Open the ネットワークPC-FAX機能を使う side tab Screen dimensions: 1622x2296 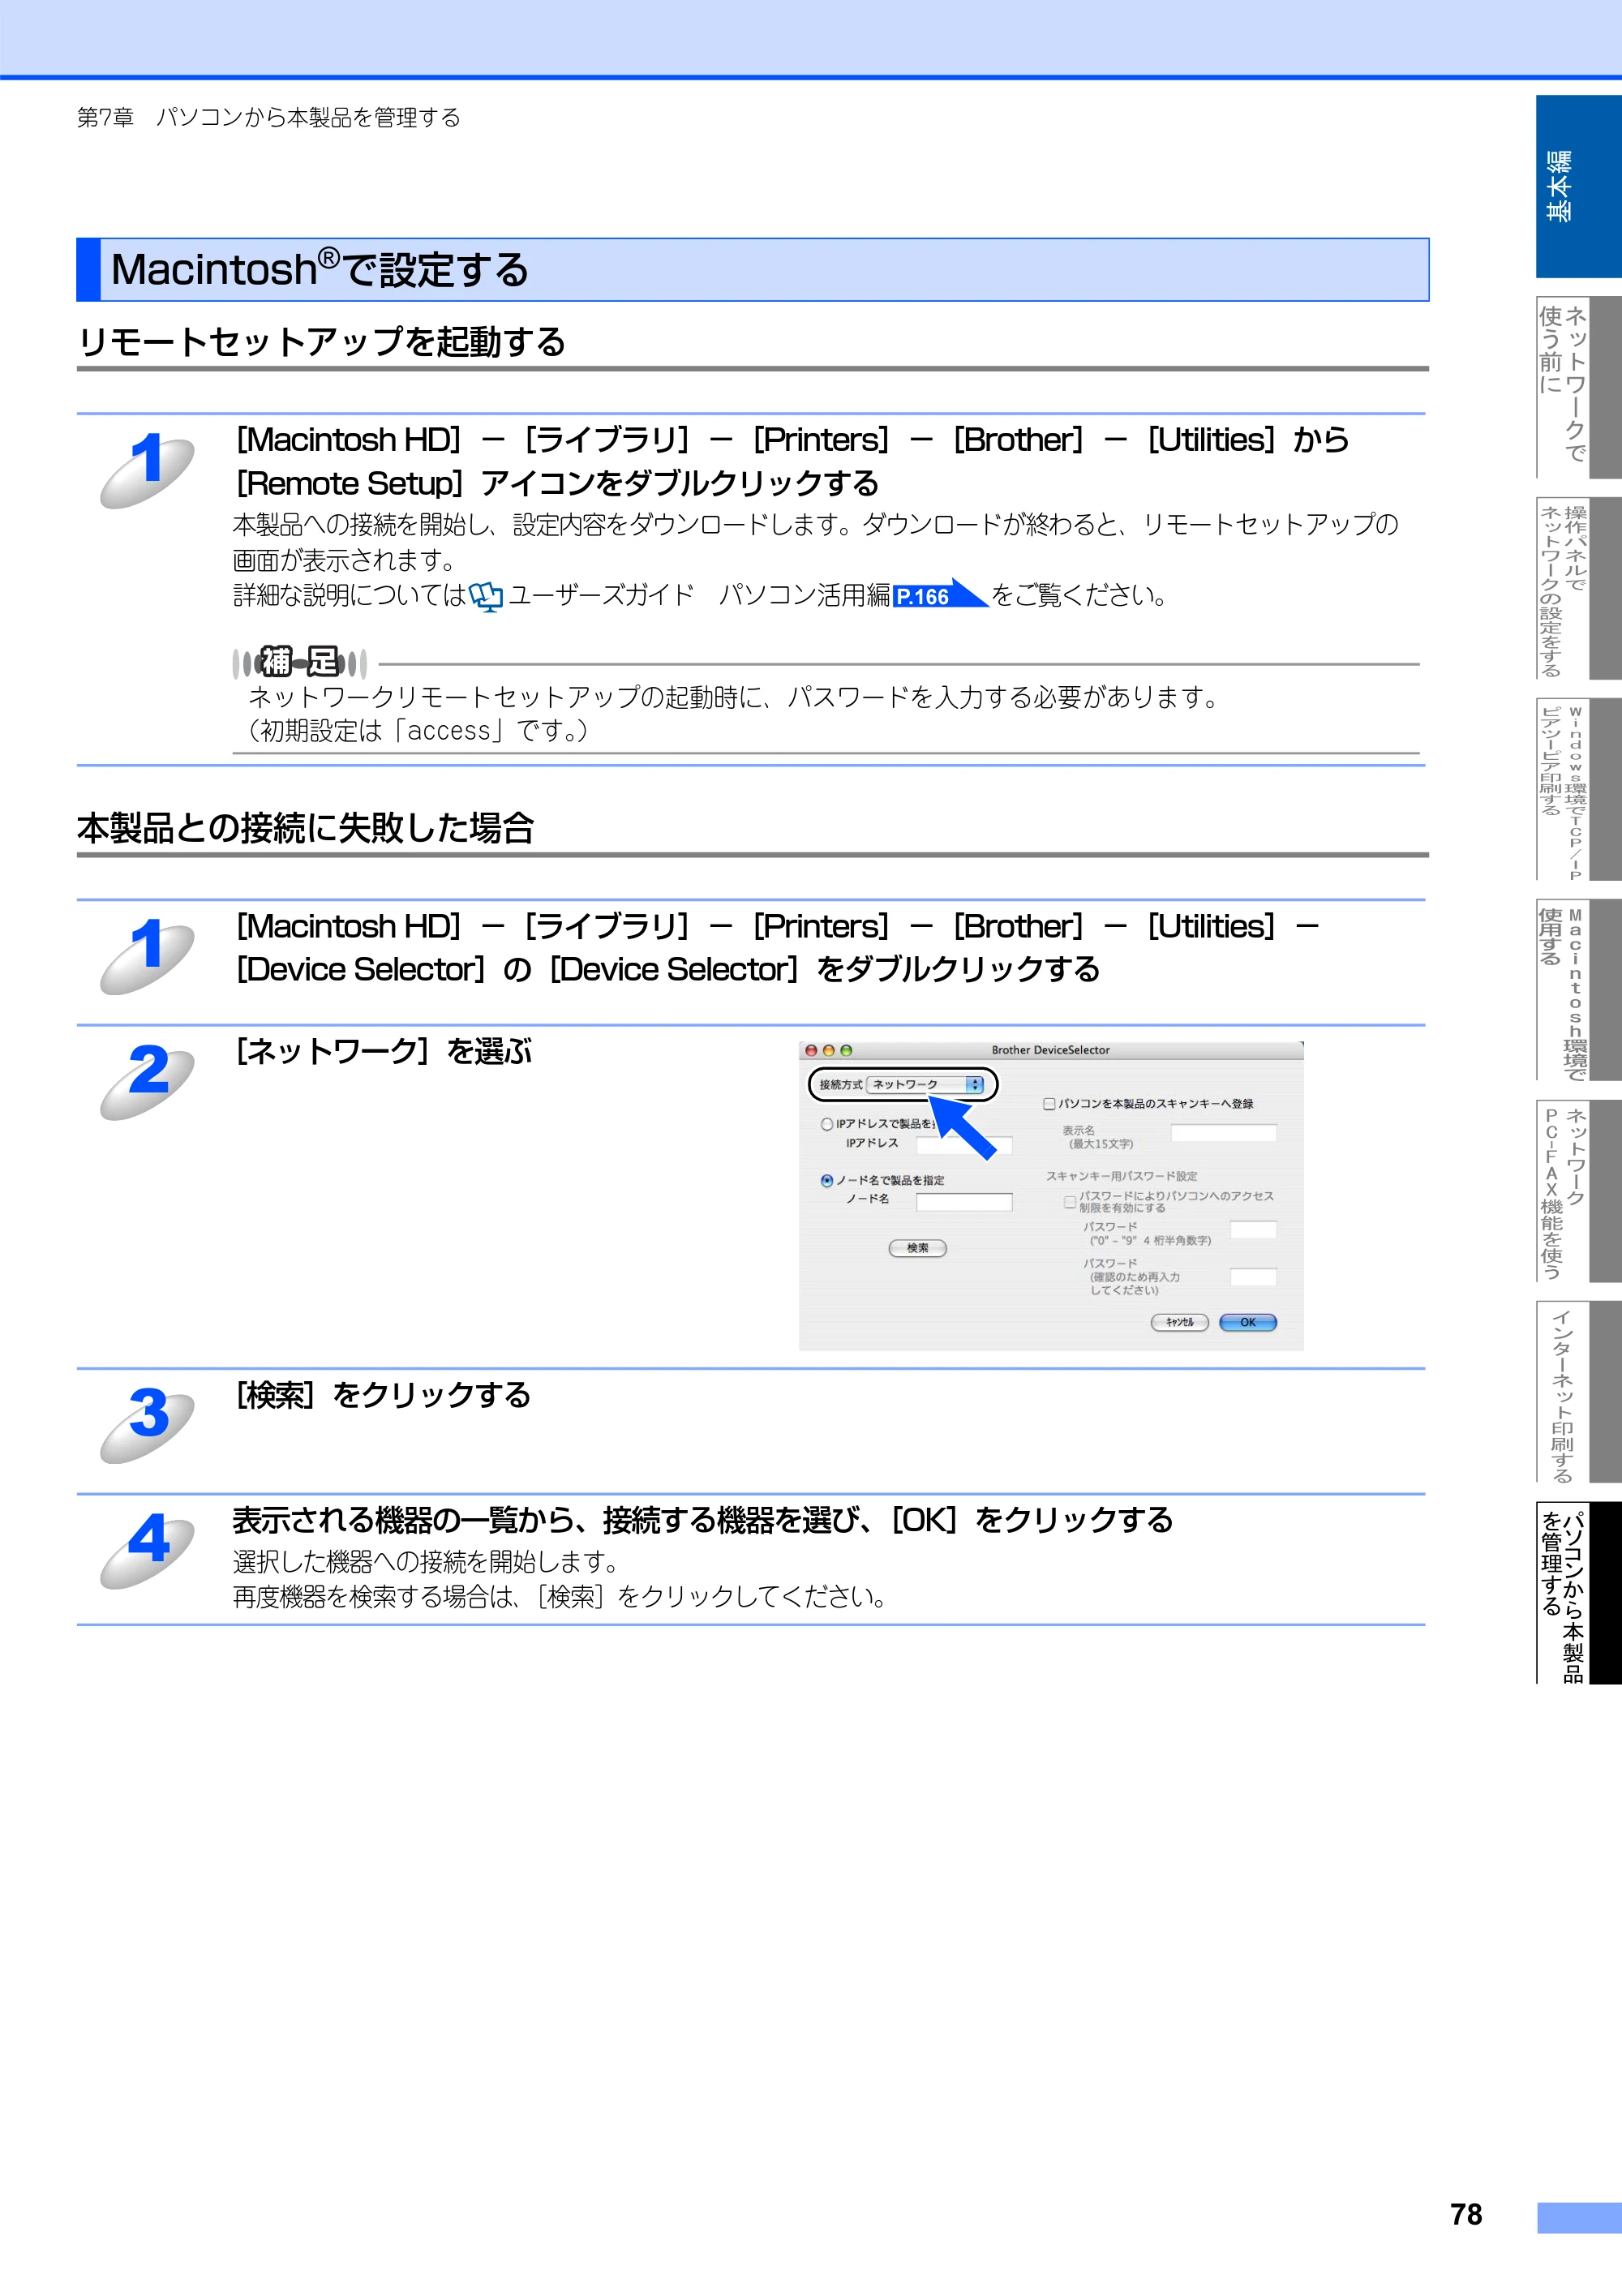[x=1579, y=1191]
